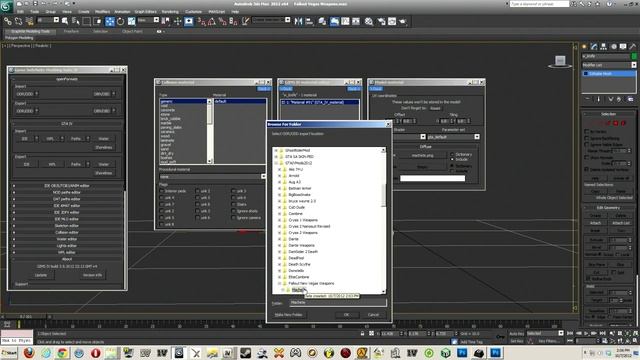The image size is (640, 360).
Task: Open the Reference Coordinate System View dropdown
Action: (148, 20)
